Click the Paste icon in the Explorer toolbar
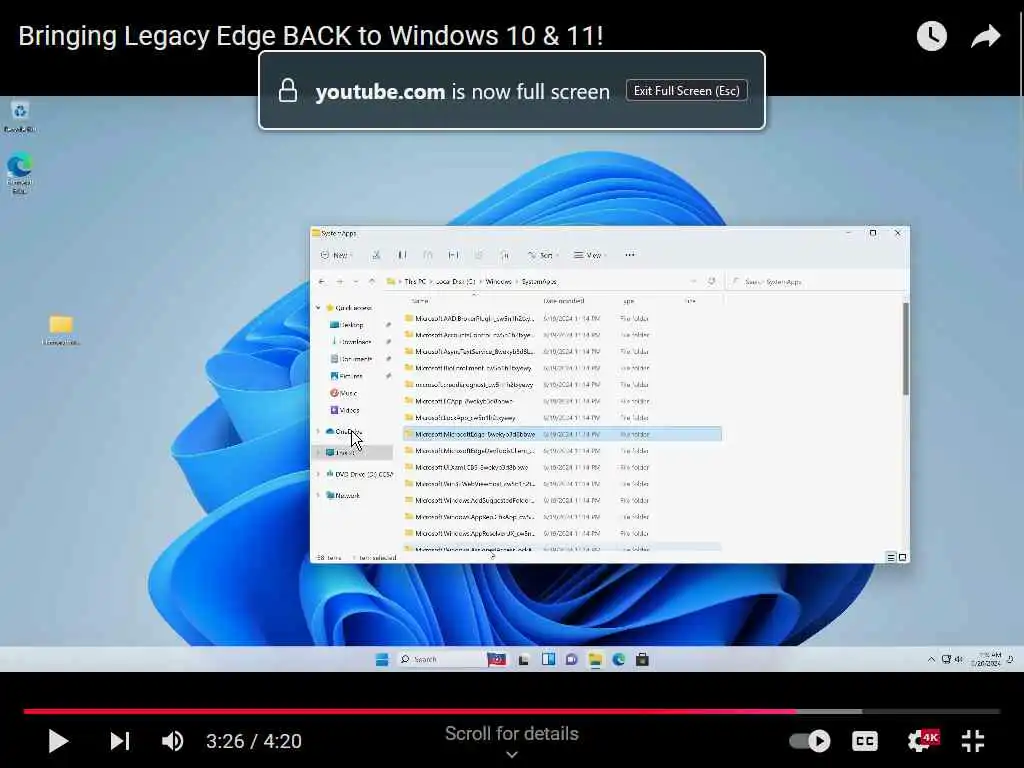 [428, 255]
